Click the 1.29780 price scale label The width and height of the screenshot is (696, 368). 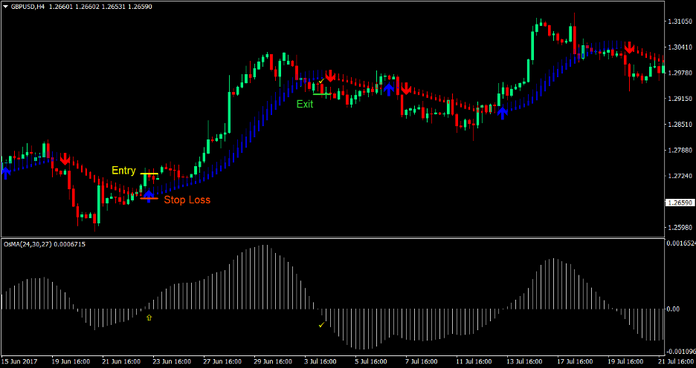point(680,73)
